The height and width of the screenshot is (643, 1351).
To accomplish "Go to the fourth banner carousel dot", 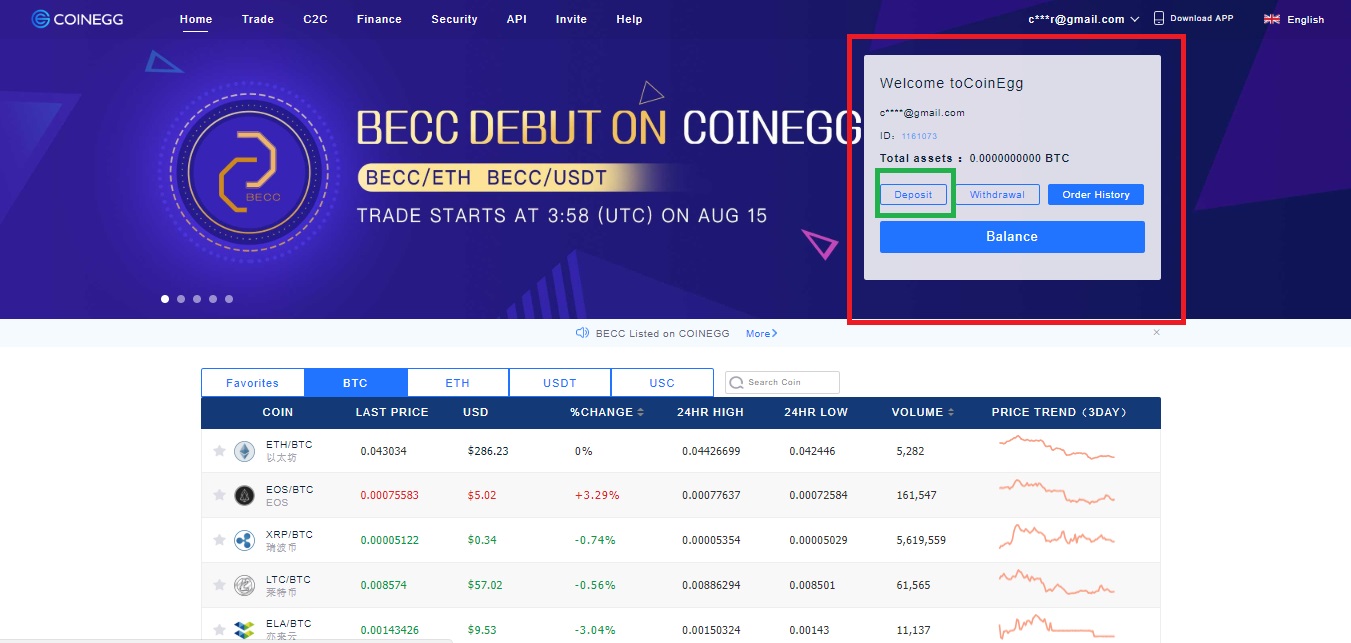I will click(x=213, y=299).
